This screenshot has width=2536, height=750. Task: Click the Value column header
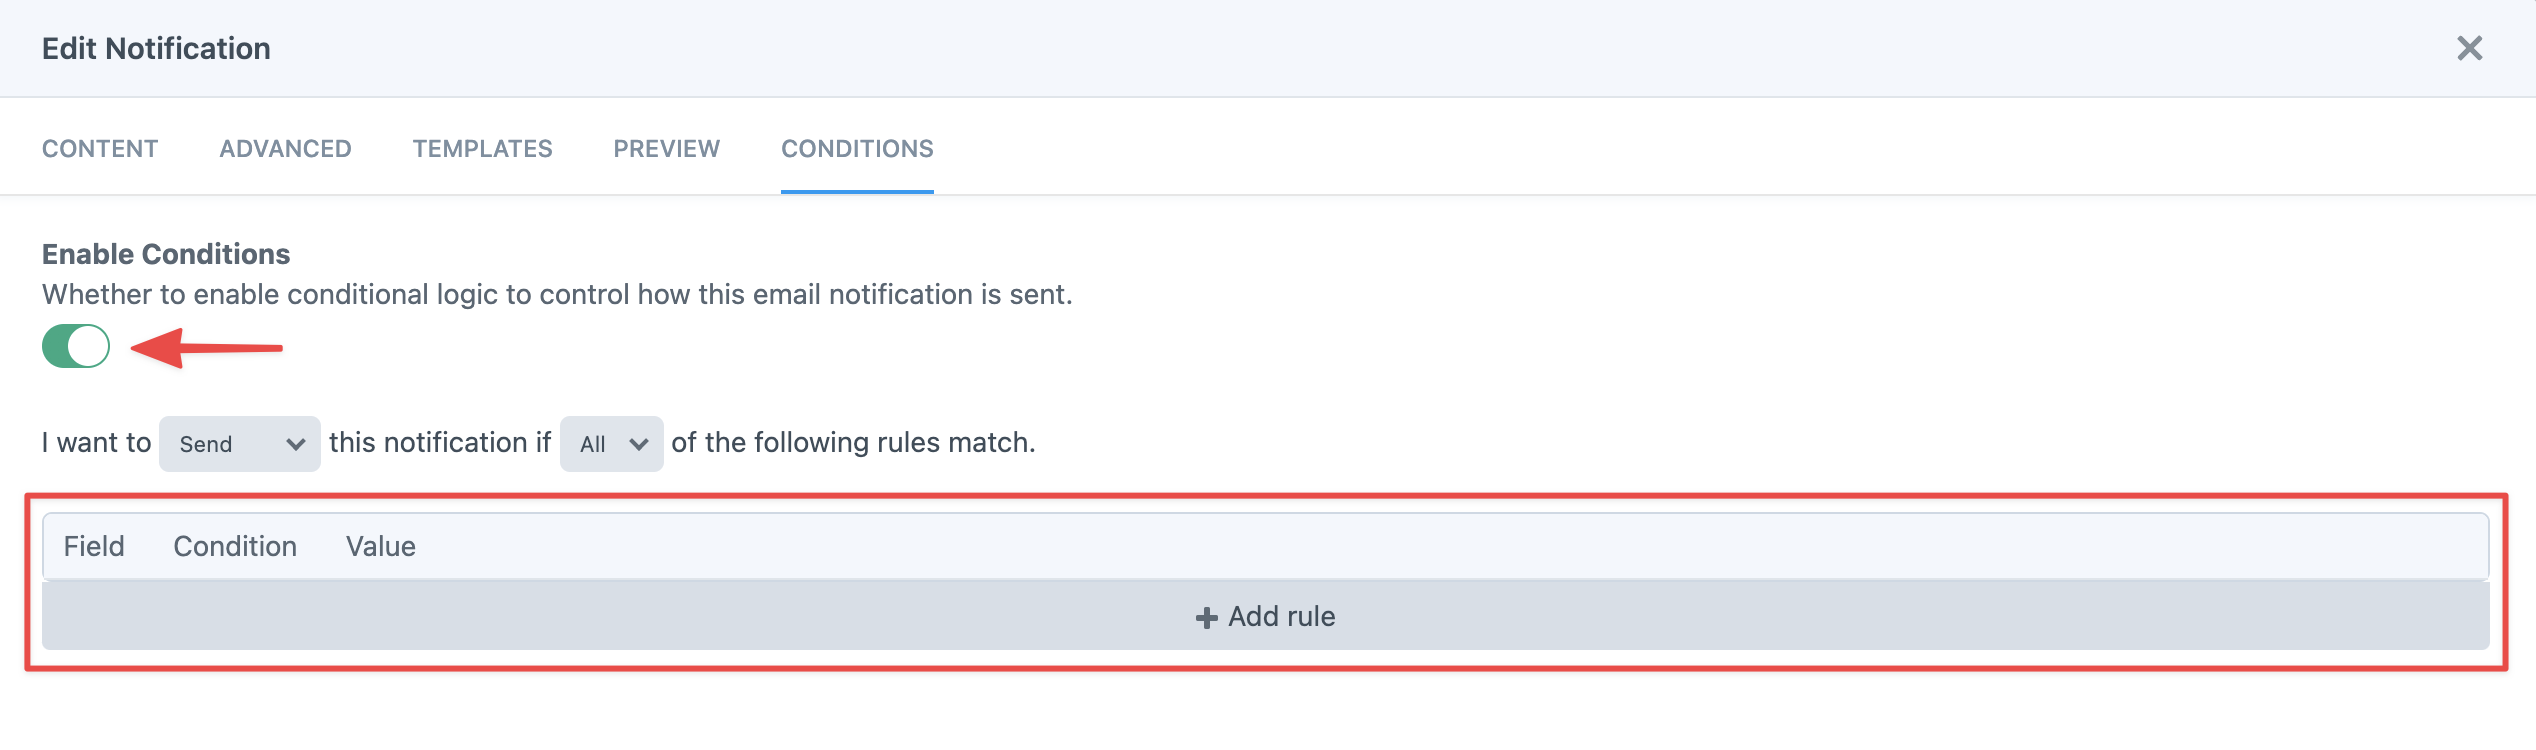tap(380, 546)
